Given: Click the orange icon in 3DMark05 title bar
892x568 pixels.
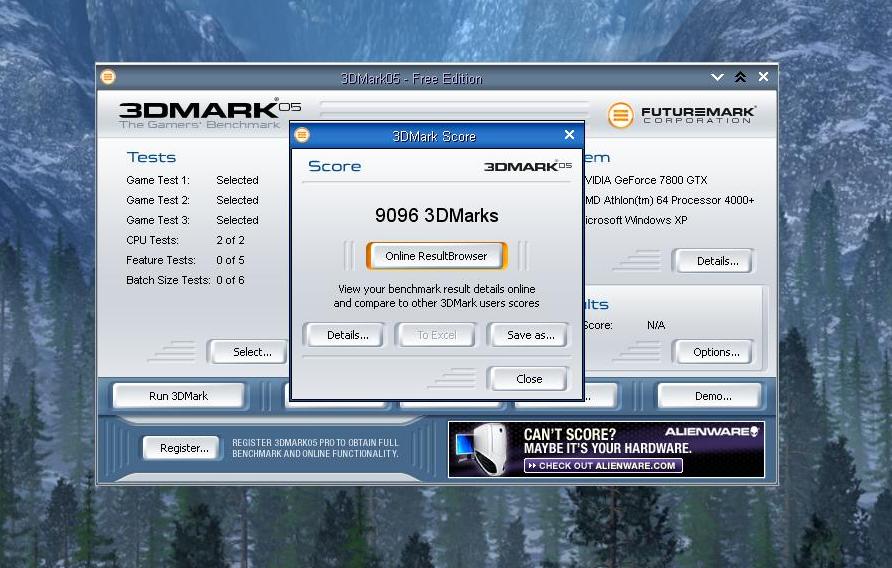Looking at the screenshot, I should click(108, 77).
